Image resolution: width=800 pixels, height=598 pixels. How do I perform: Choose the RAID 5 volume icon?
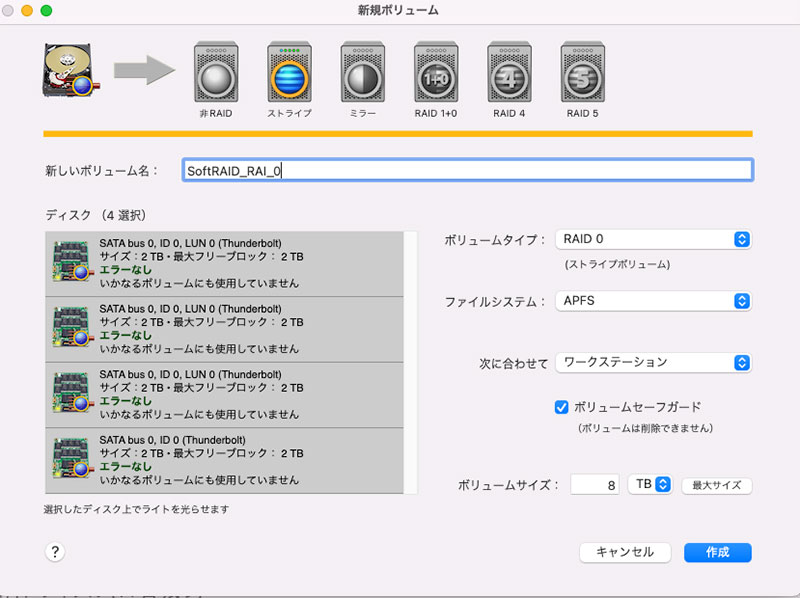click(x=583, y=73)
